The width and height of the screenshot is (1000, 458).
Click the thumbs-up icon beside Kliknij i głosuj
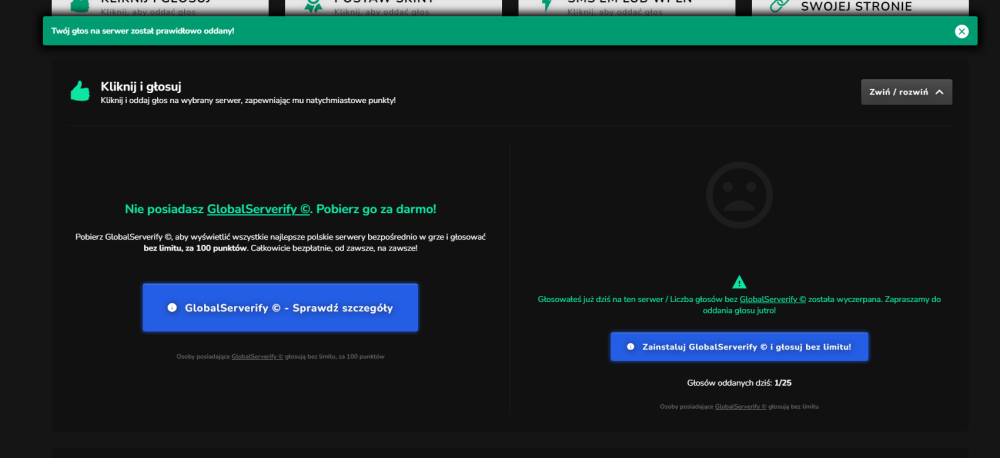click(x=80, y=91)
